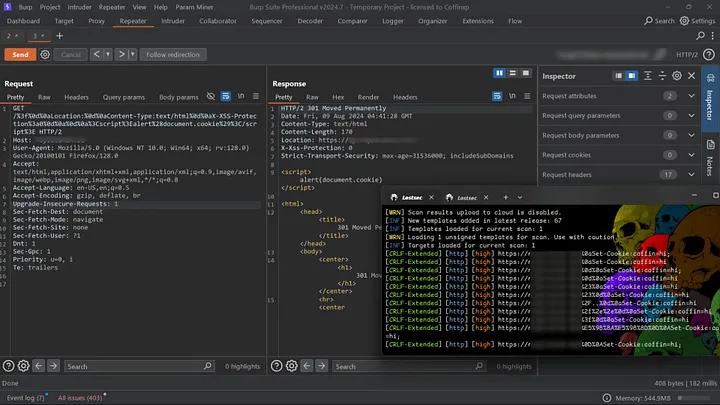720x405 pixels.
Task: Click Follow redirection button
Action: click(173, 55)
